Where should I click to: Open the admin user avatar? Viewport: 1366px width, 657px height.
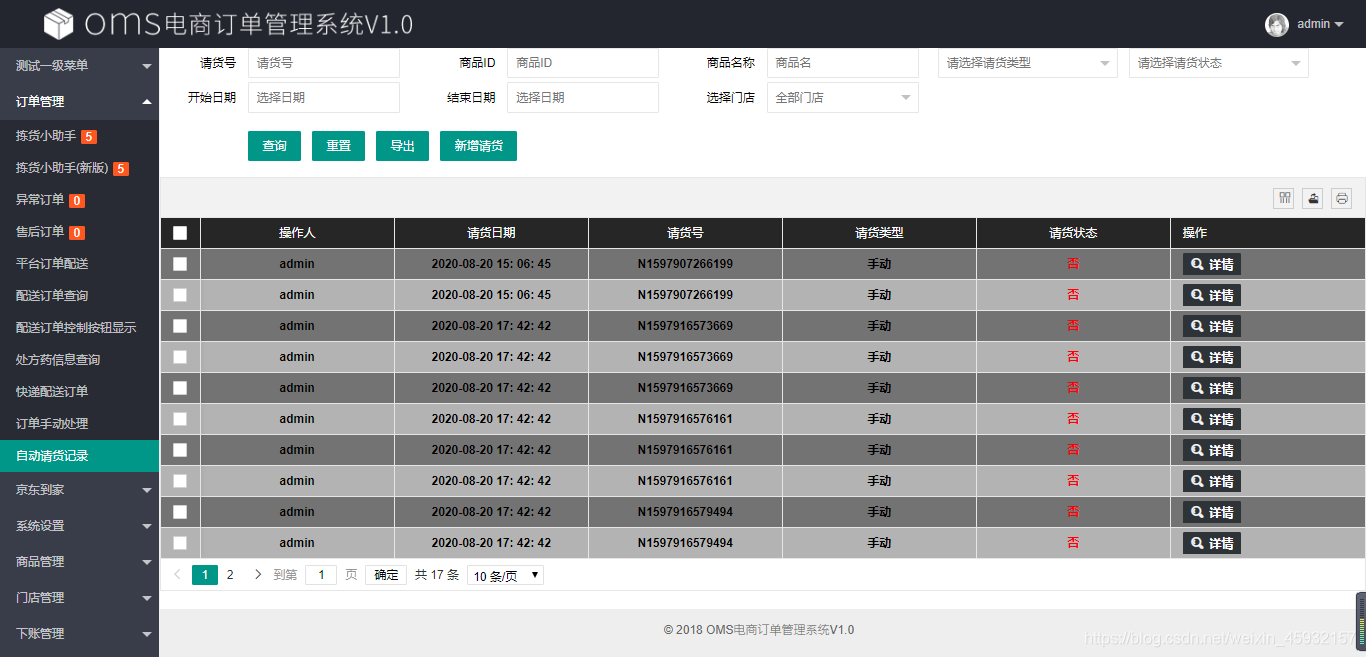point(1277,24)
